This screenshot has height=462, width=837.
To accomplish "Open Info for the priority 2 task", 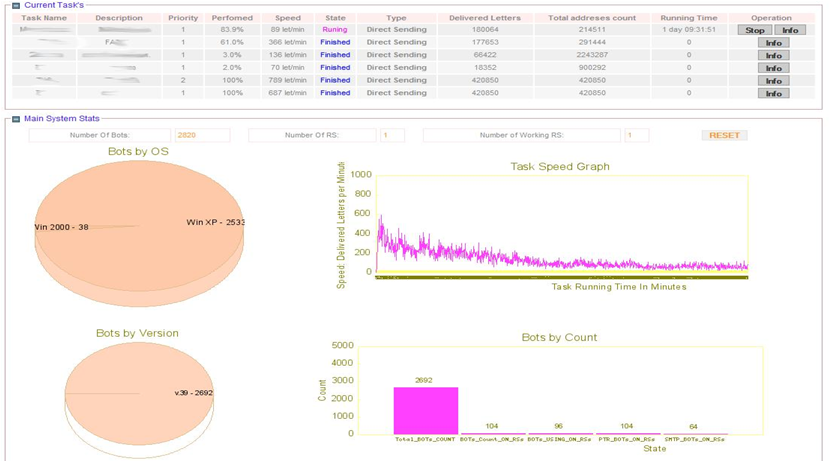I will (x=773, y=81).
